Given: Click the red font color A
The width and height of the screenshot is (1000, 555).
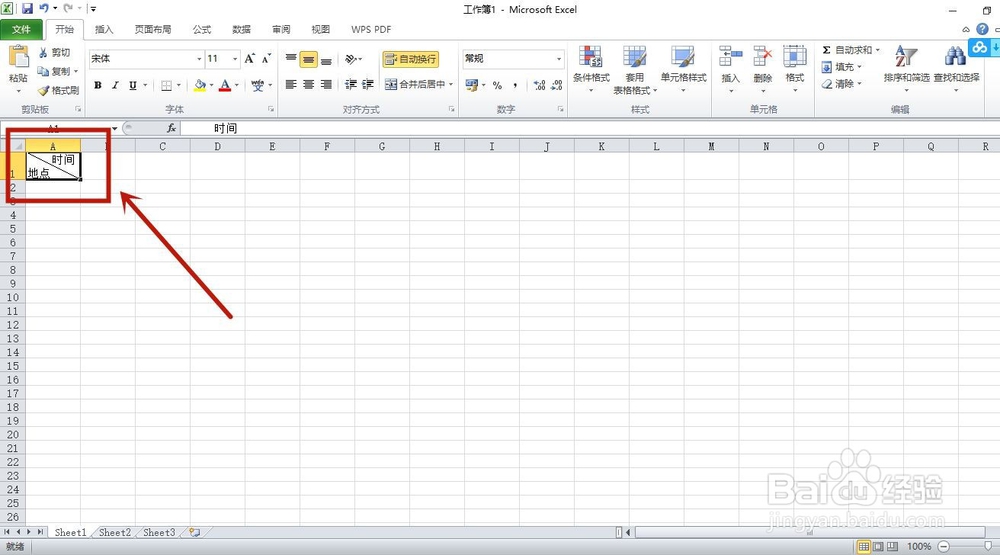Looking at the screenshot, I should (x=224, y=85).
